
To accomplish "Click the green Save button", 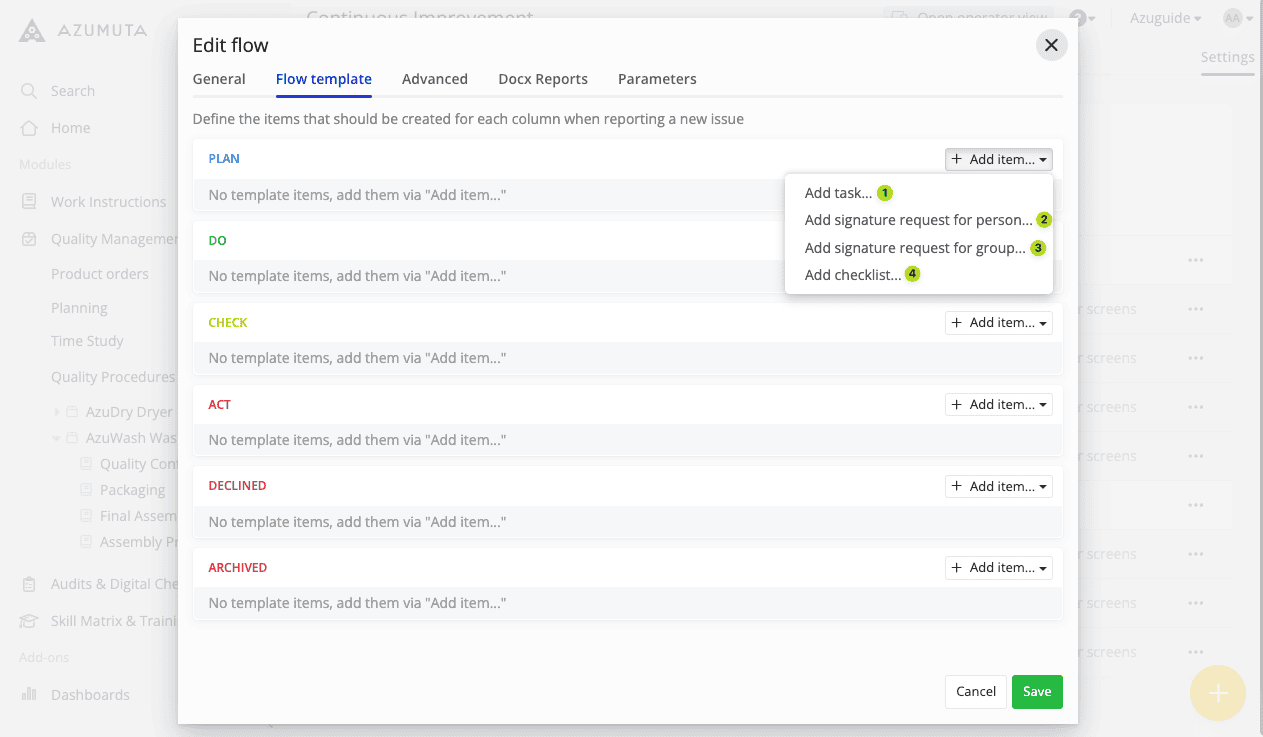I will click(x=1036, y=692).
